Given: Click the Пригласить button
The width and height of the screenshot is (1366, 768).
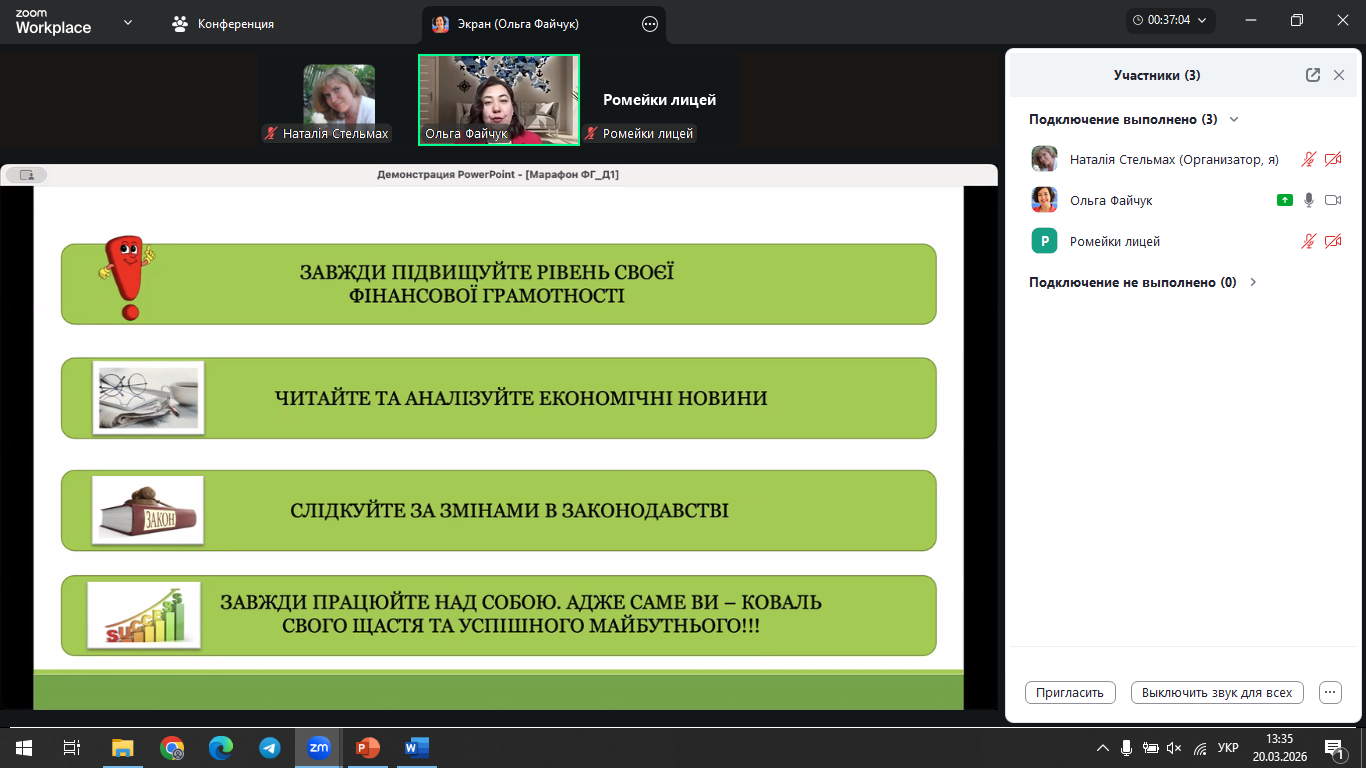Looking at the screenshot, I should tap(1070, 692).
